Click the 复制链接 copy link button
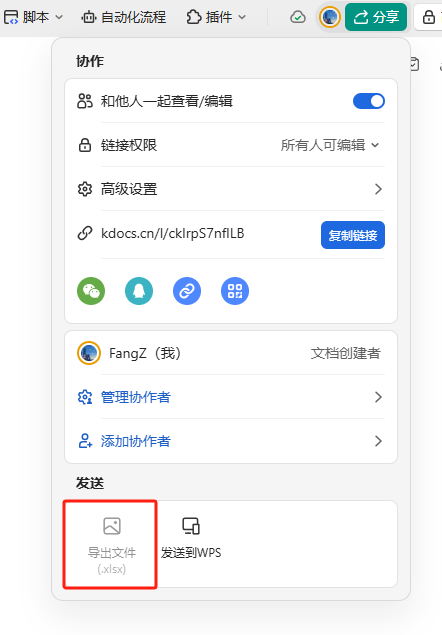The width and height of the screenshot is (442, 635). coord(353,235)
